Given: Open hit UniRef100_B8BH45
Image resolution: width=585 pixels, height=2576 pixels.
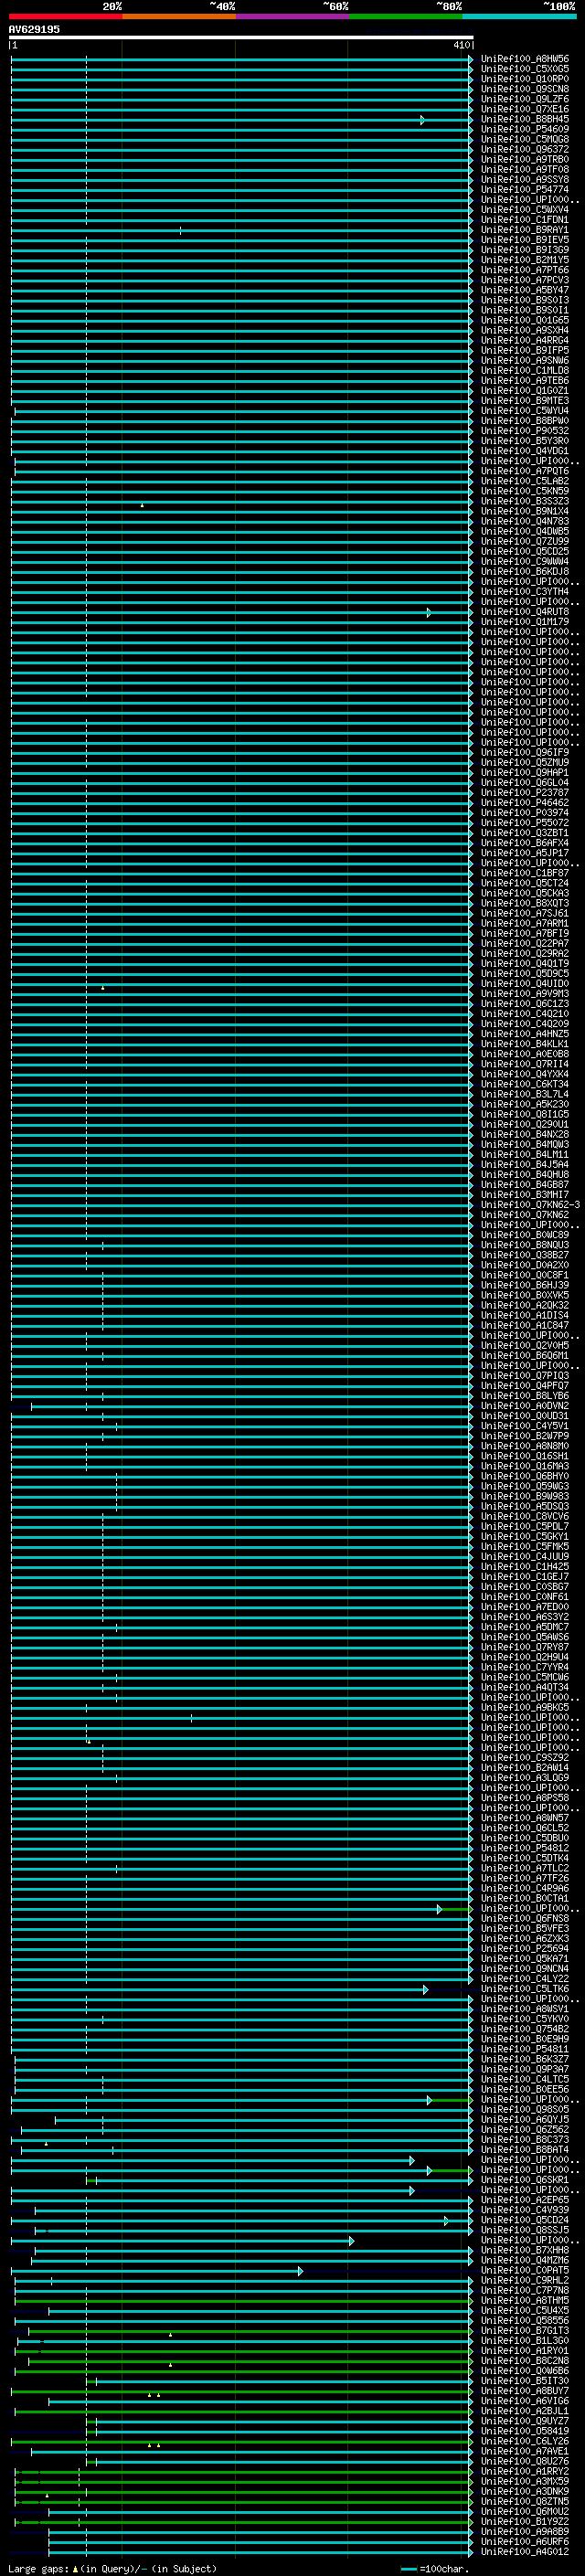Looking at the screenshot, I should 525,119.
